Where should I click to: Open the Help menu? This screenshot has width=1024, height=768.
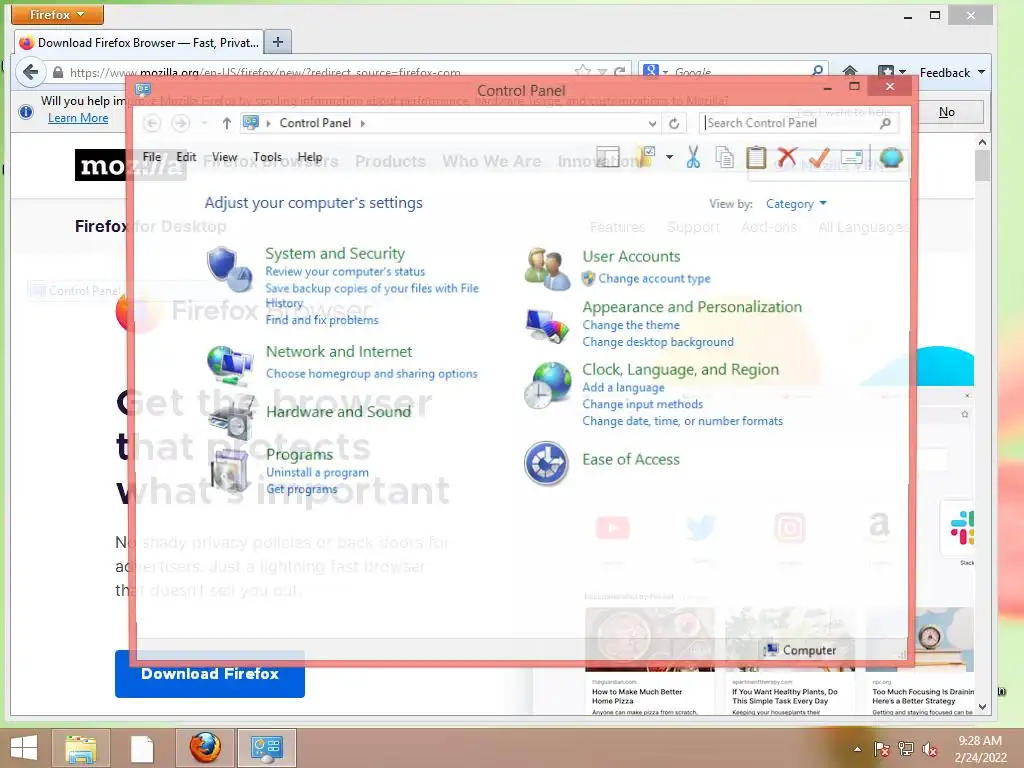click(x=310, y=157)
